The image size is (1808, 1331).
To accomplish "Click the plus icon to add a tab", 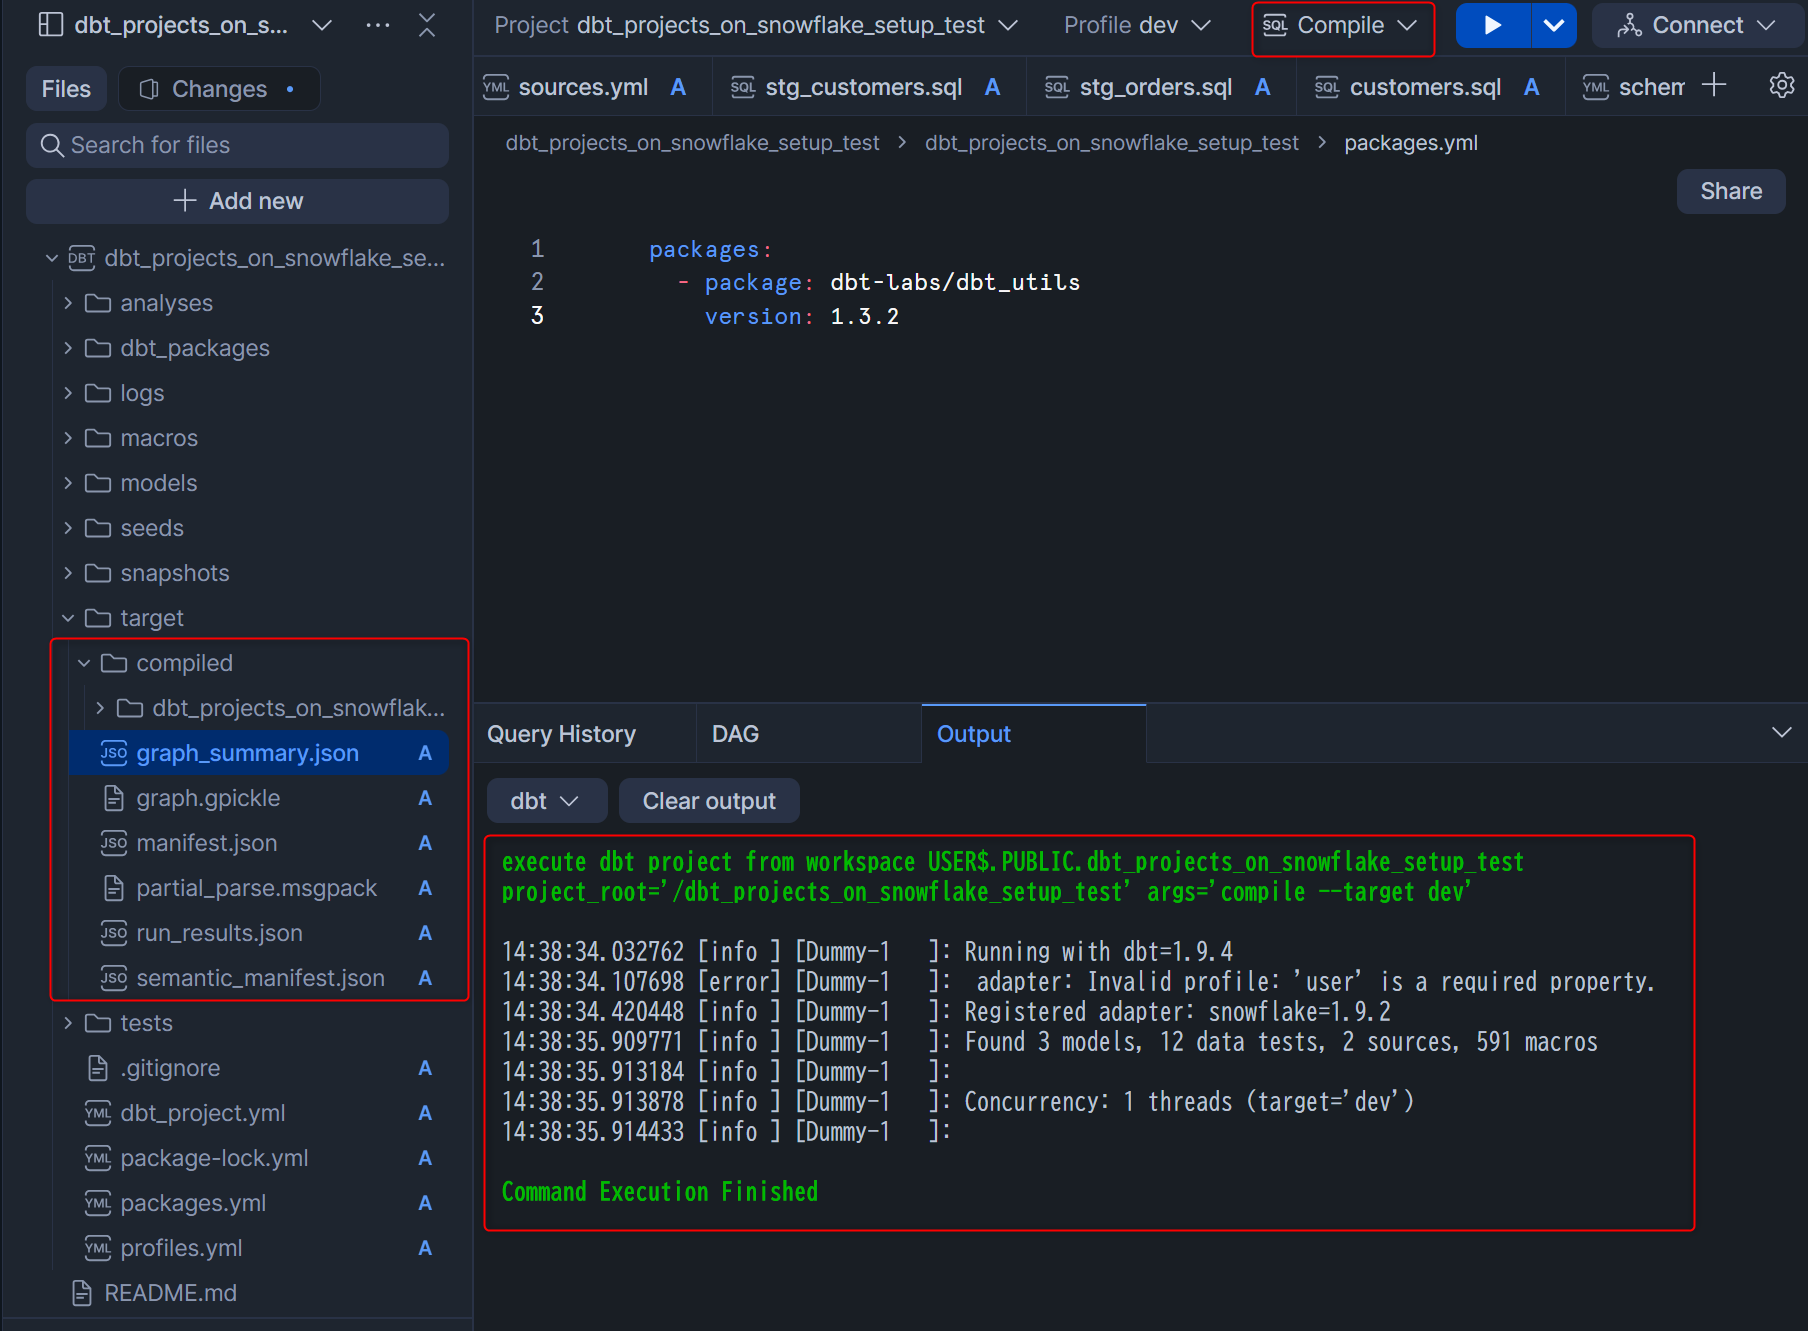I will coord(1714,86).
